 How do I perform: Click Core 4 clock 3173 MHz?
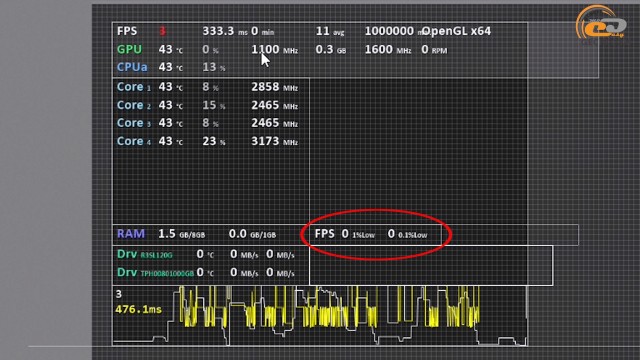(x=274, y=141)
